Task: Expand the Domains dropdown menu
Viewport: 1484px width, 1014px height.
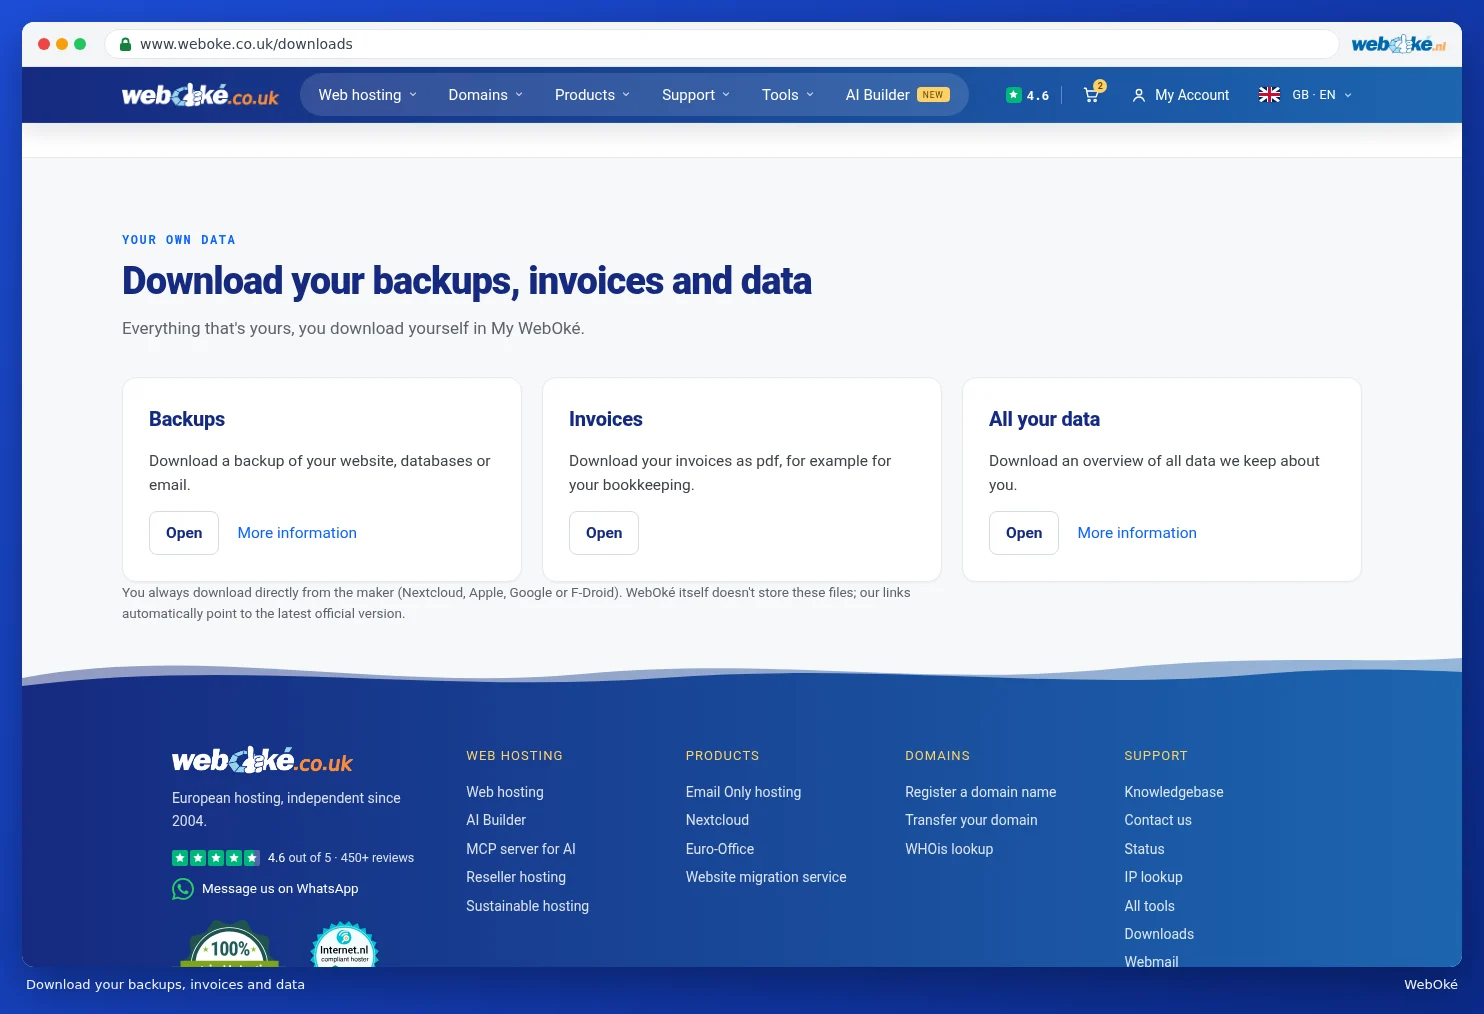Action: click(x=486, y=95)
